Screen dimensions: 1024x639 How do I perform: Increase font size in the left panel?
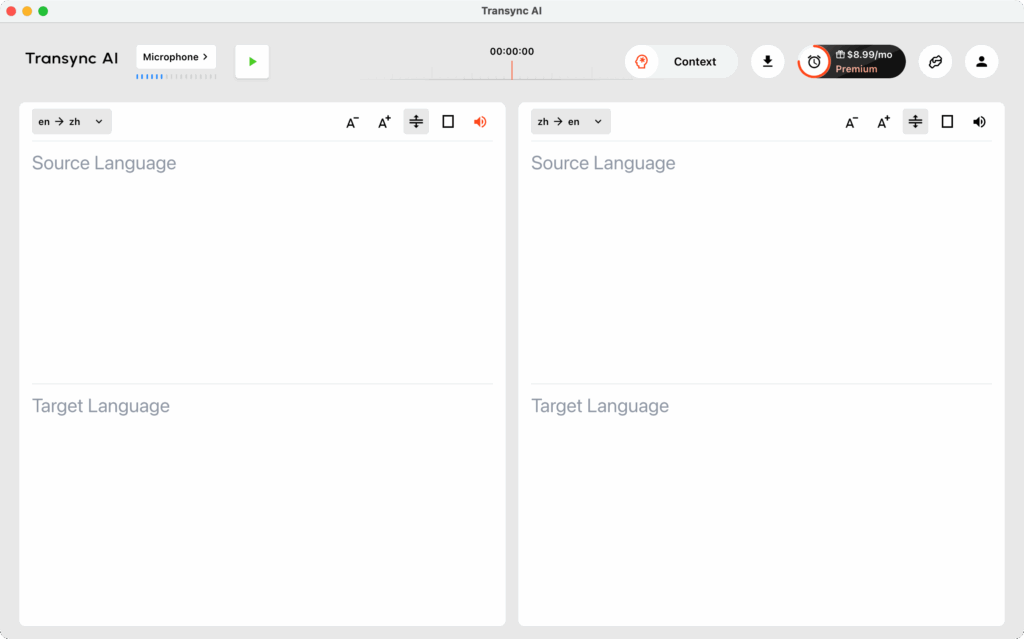tap(384, 122)
